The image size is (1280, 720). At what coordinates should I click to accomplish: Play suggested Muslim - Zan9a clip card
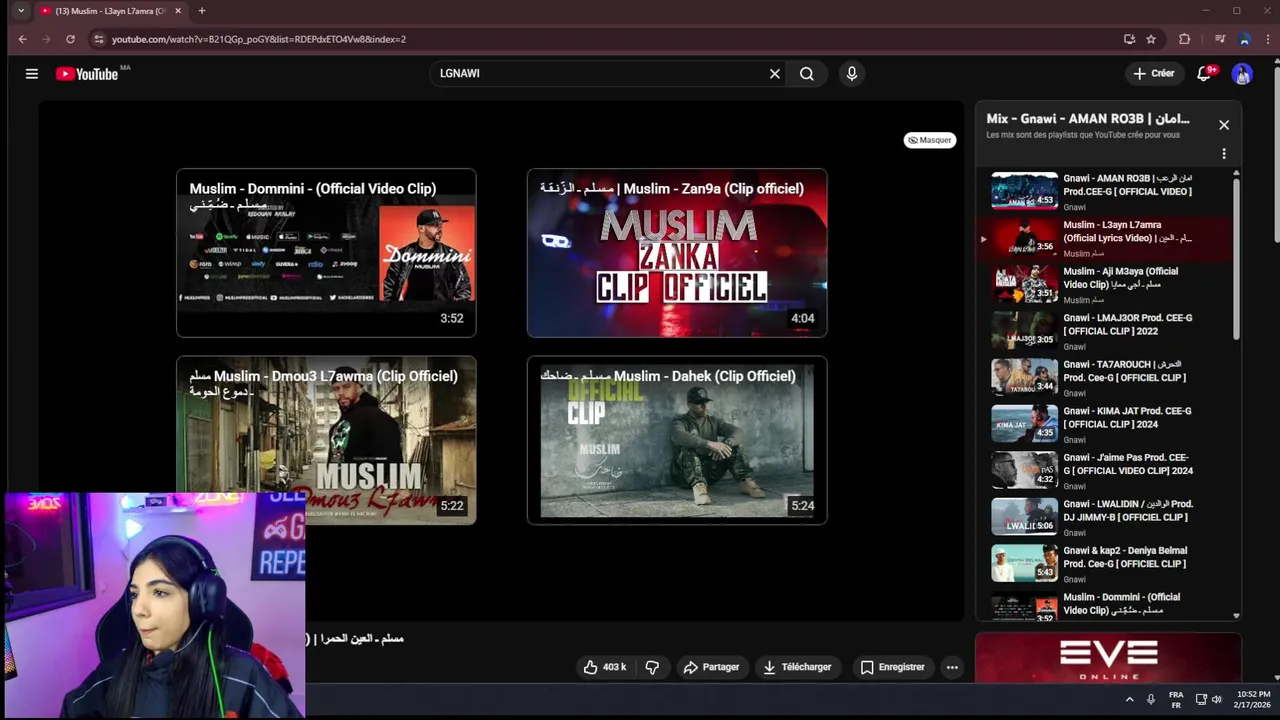point(677,253)
